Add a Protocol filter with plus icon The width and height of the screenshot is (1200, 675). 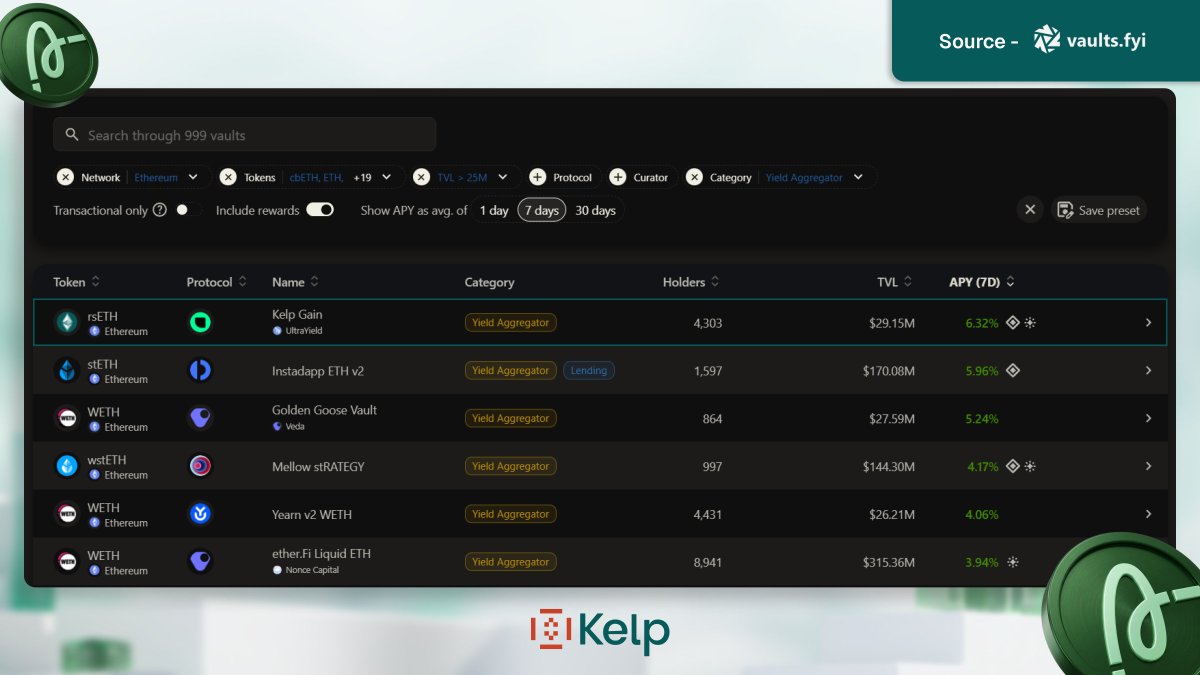[x=537, y=177]
